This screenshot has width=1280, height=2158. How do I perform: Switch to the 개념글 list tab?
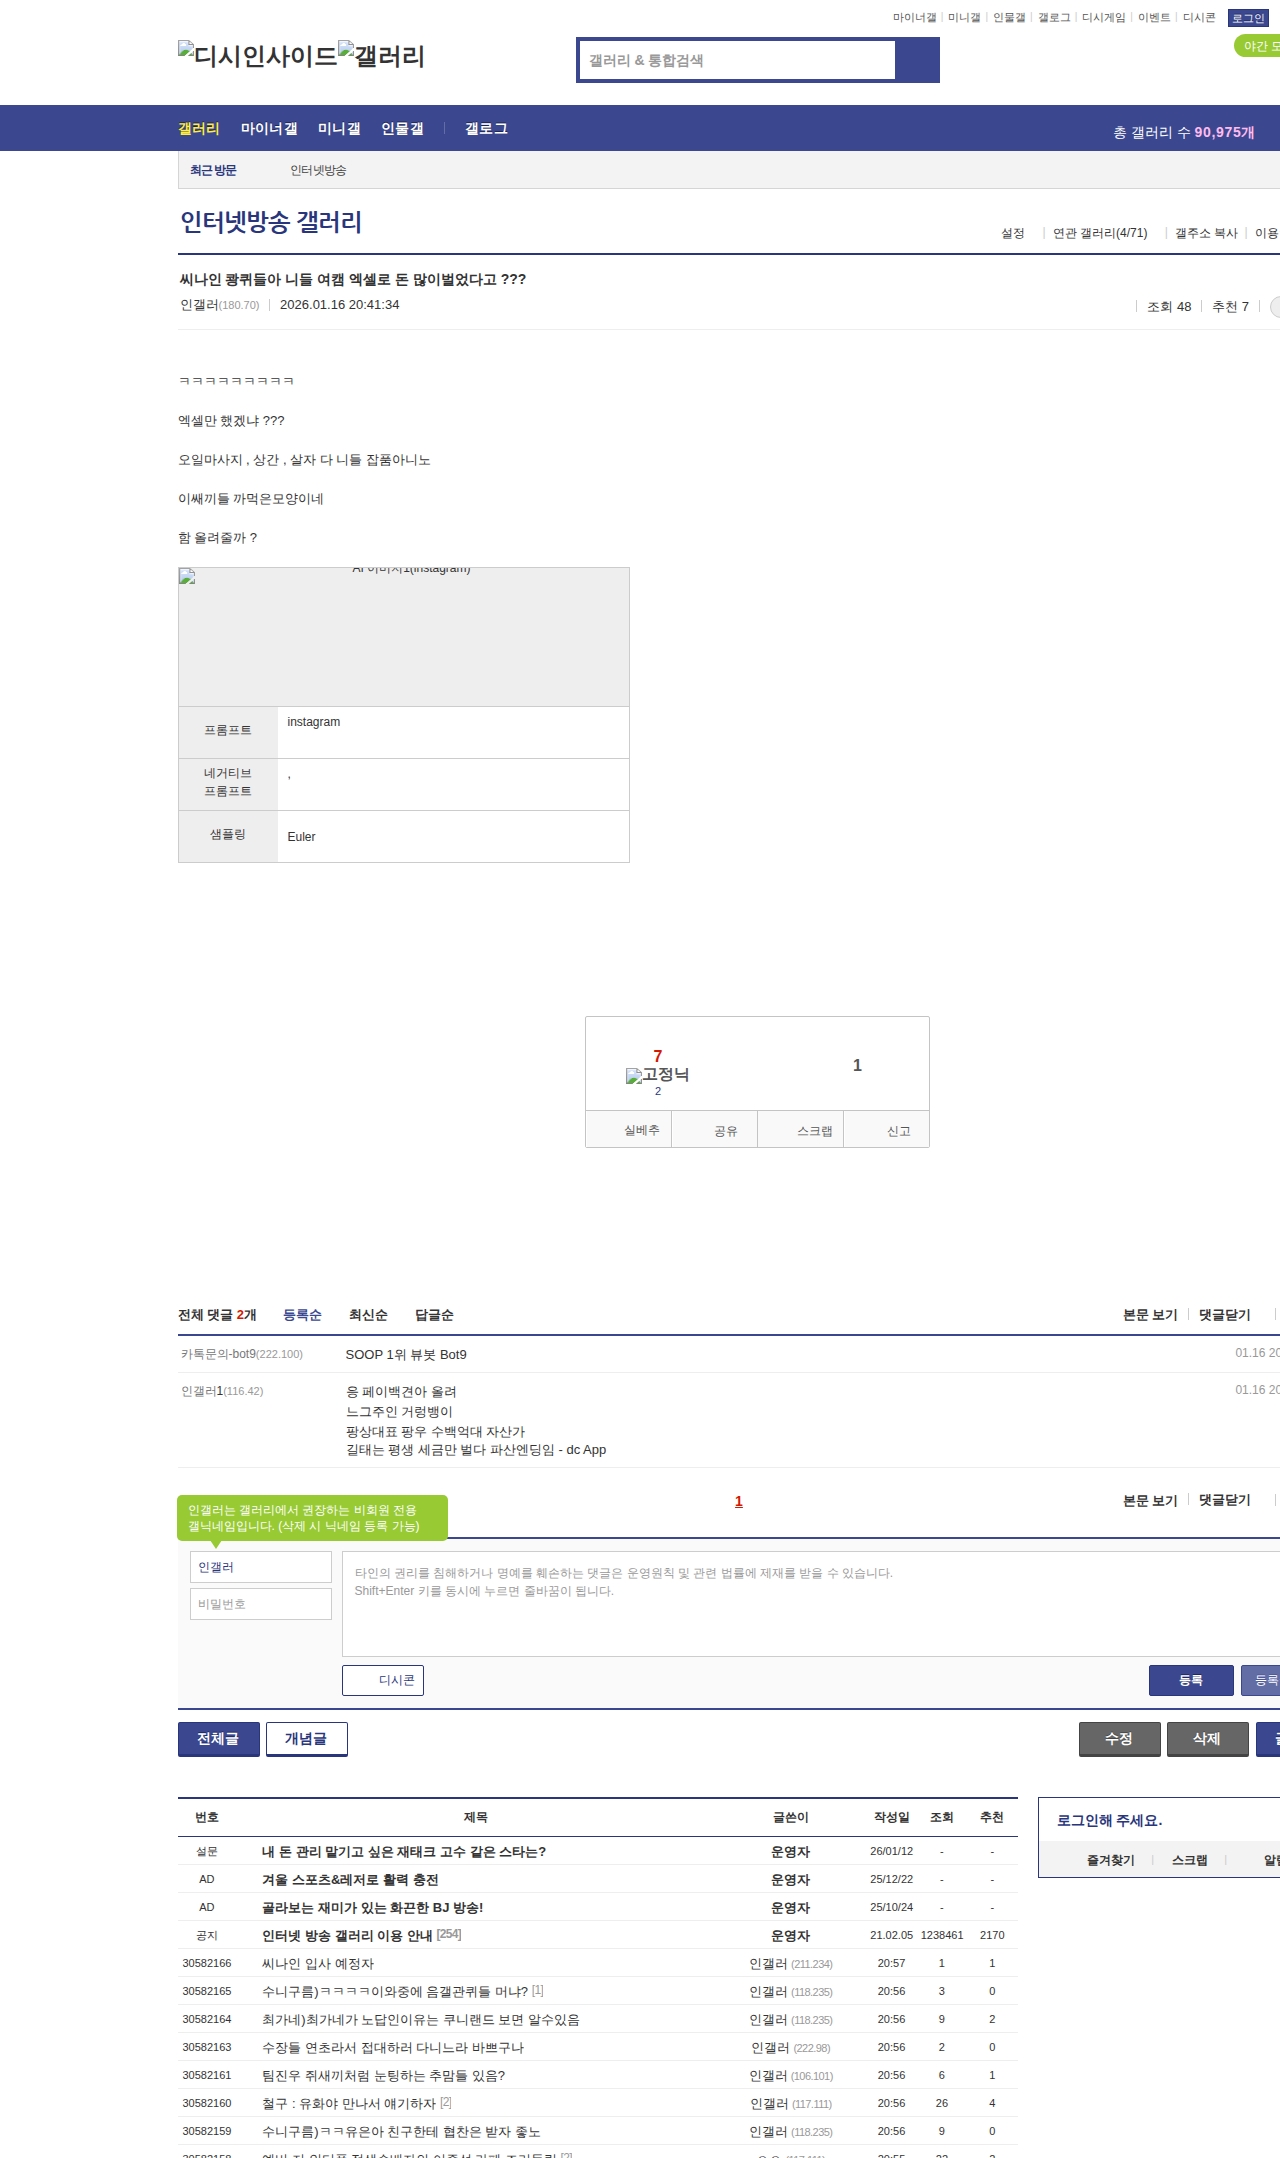(307, 1739)
